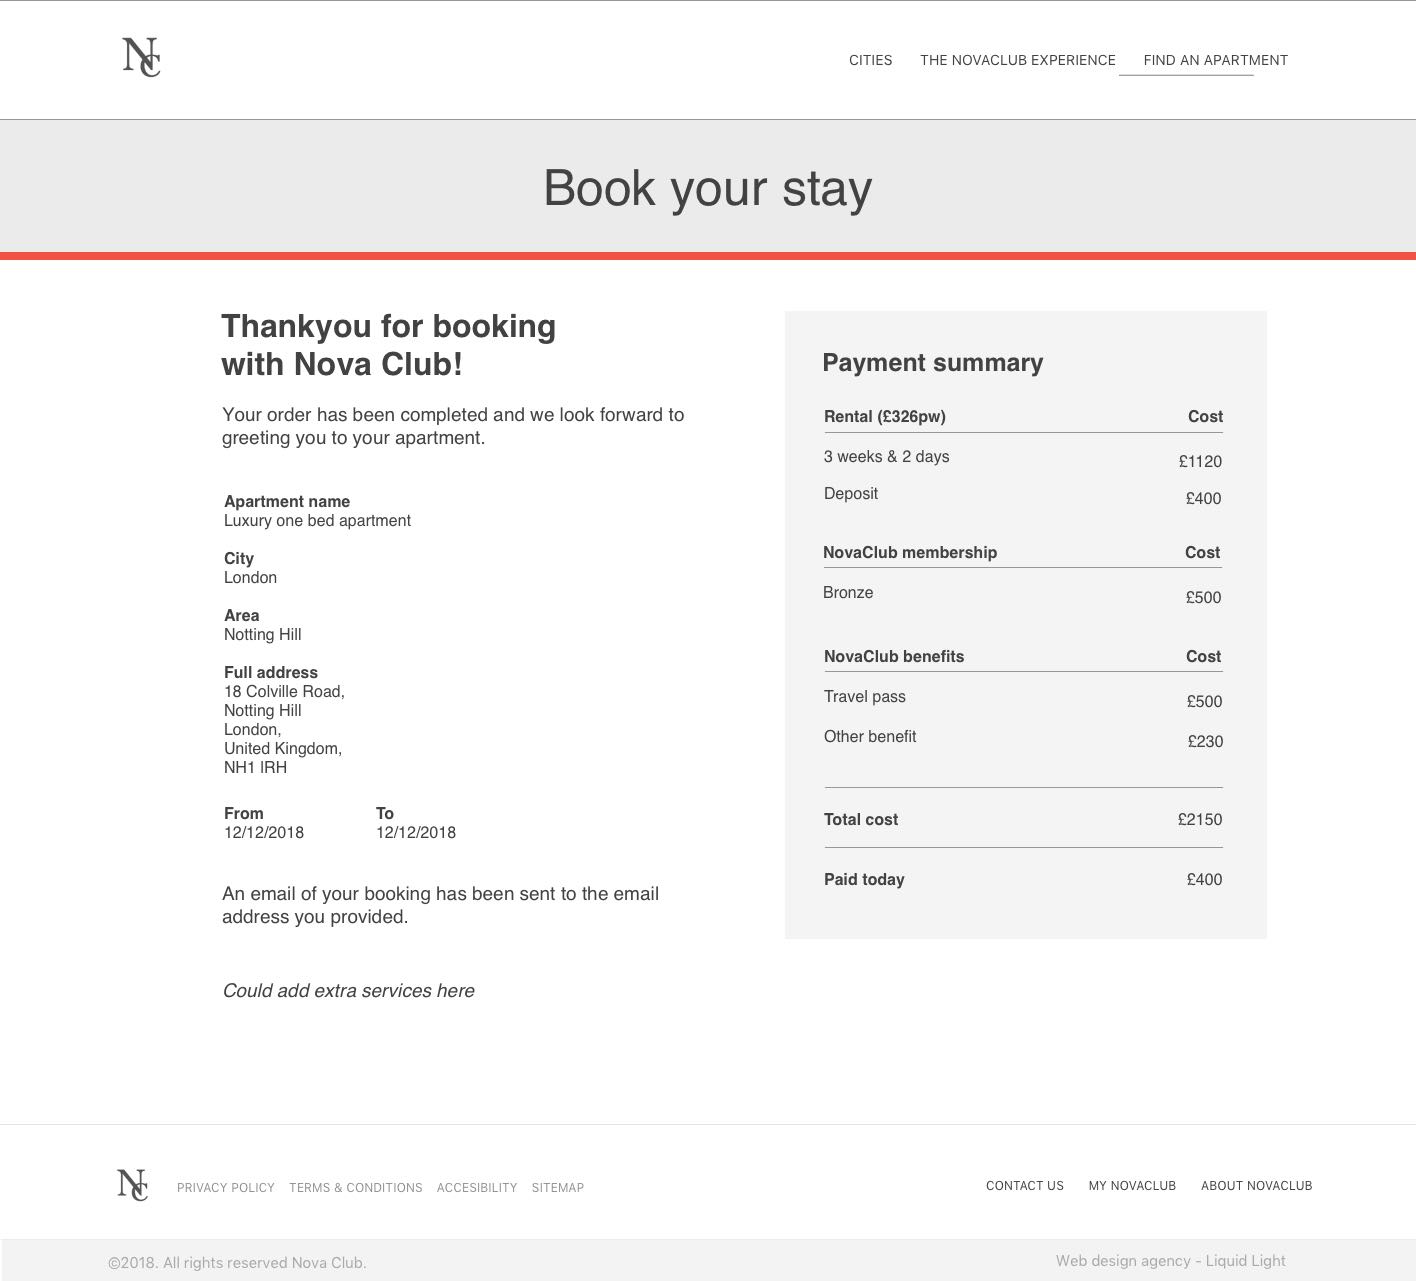
Task: Click the NC logo in the header
Action: pos(141,57)
